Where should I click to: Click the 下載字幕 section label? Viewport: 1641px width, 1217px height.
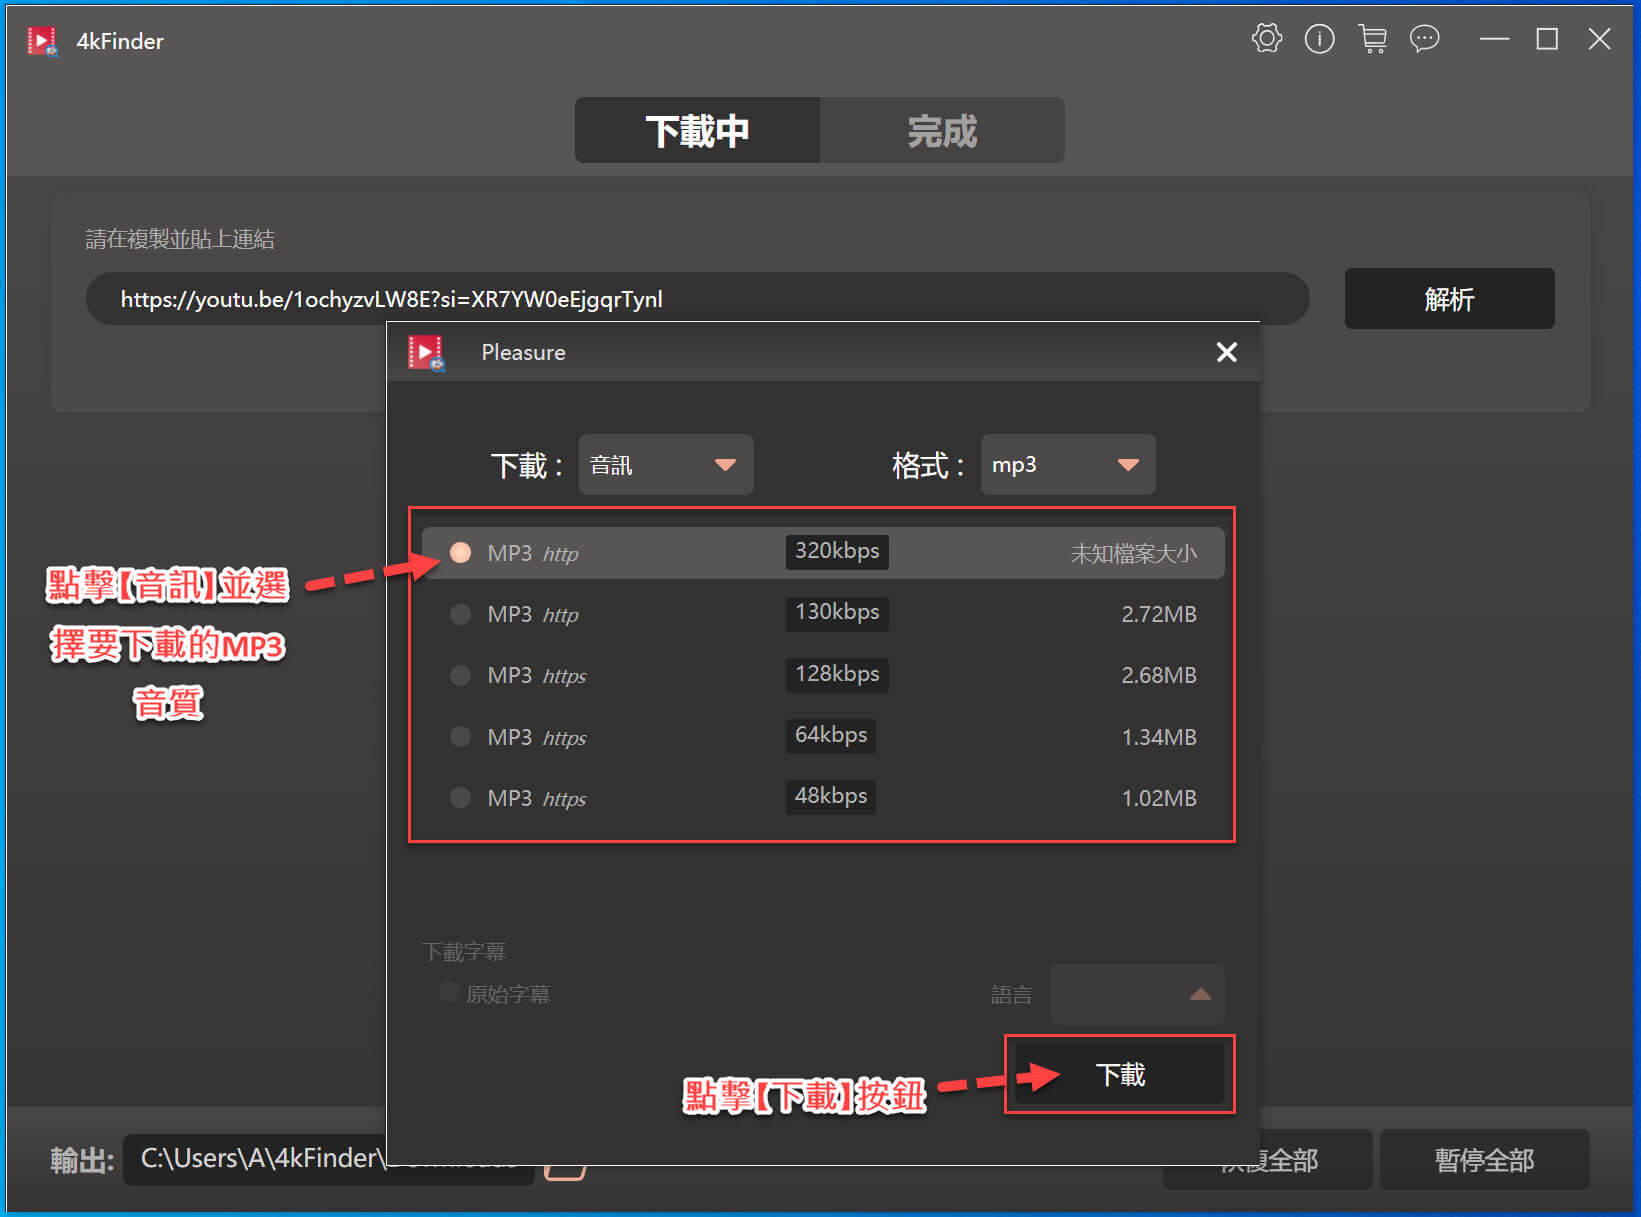coord(463,951)
